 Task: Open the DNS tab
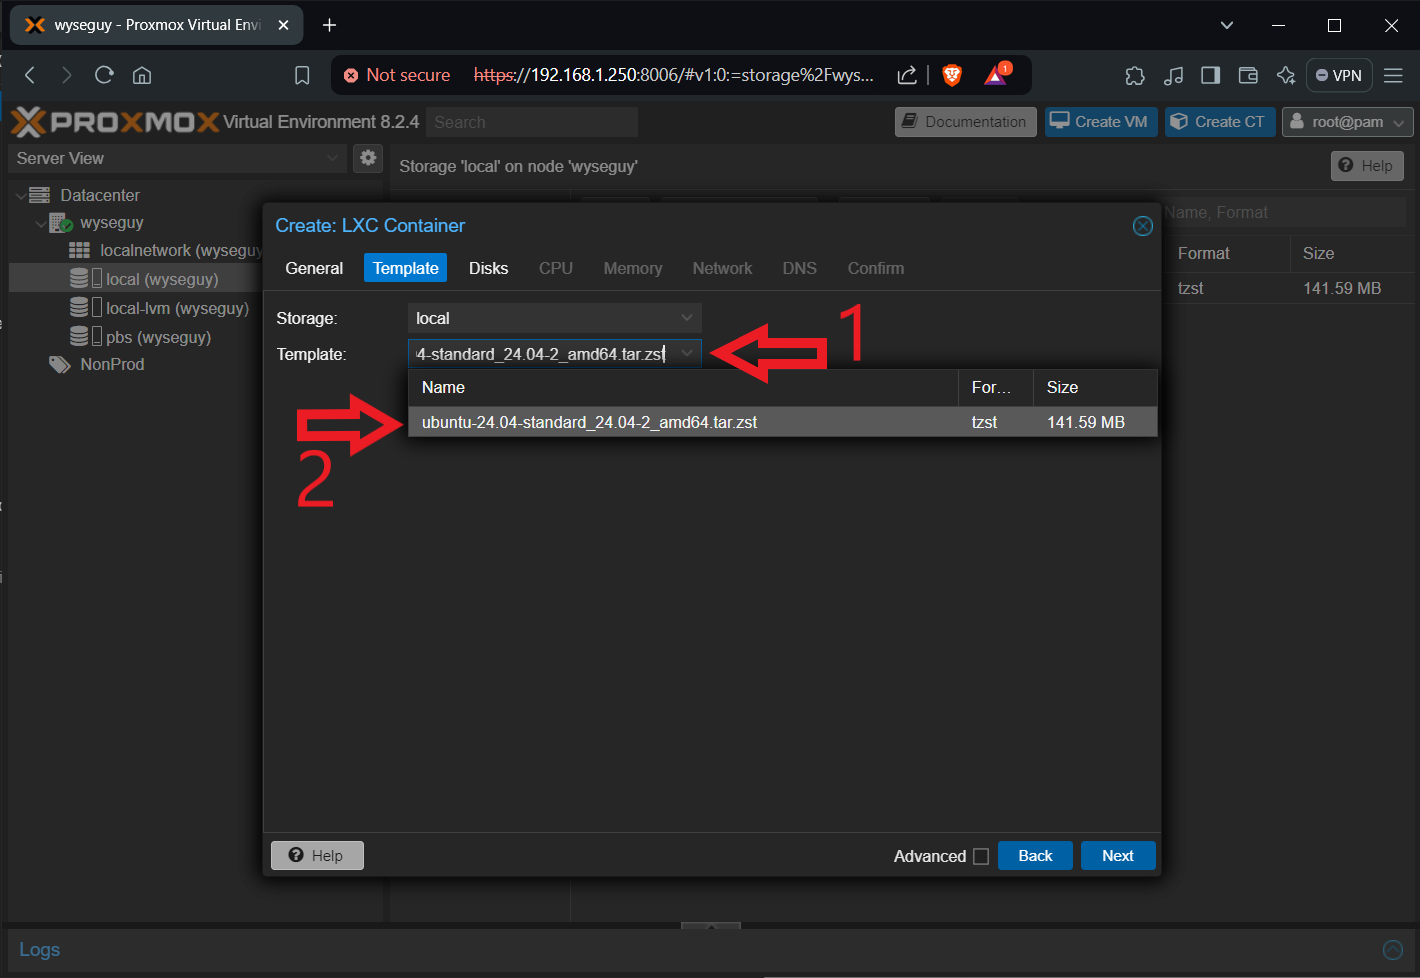[x=800, y=268]
